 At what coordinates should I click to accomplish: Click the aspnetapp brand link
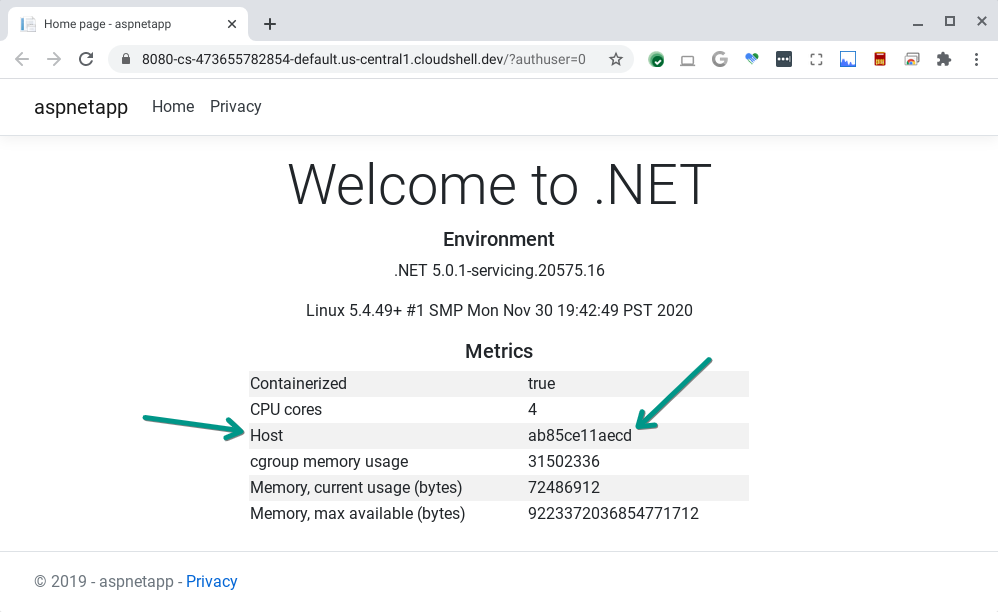(81, 107)
